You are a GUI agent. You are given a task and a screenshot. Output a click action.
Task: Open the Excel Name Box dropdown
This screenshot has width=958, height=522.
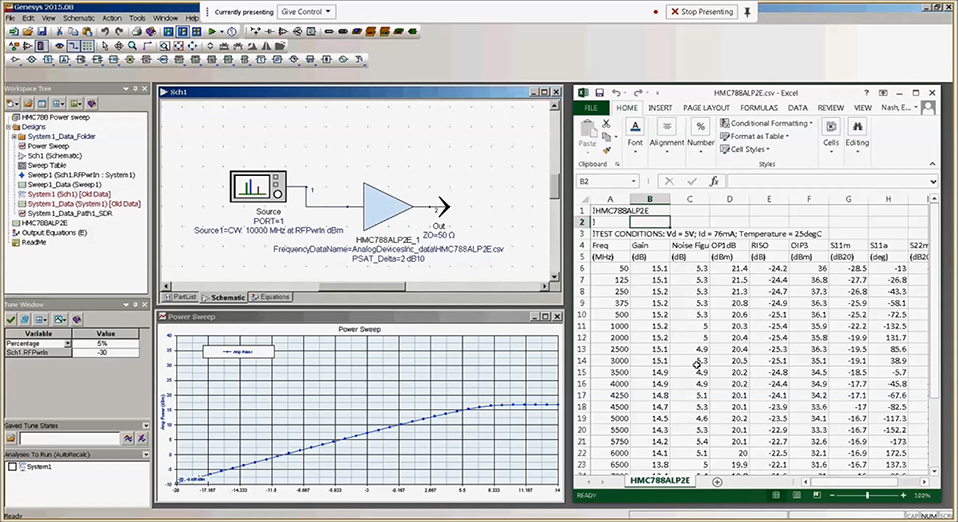[x=634, y=182]
